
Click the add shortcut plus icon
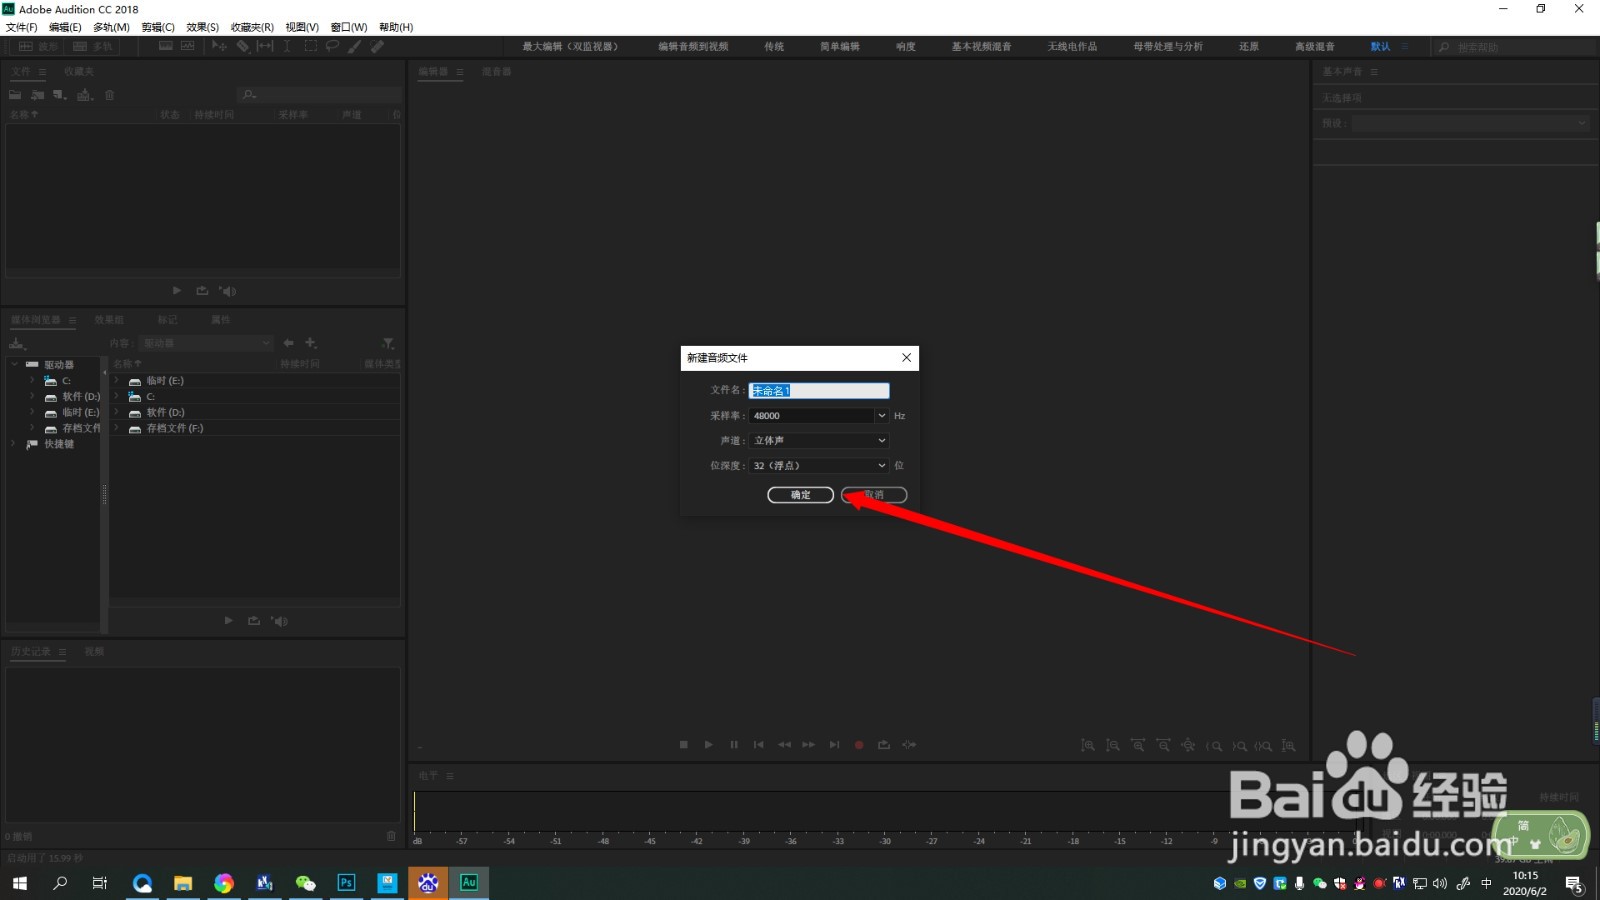[311, 343]
